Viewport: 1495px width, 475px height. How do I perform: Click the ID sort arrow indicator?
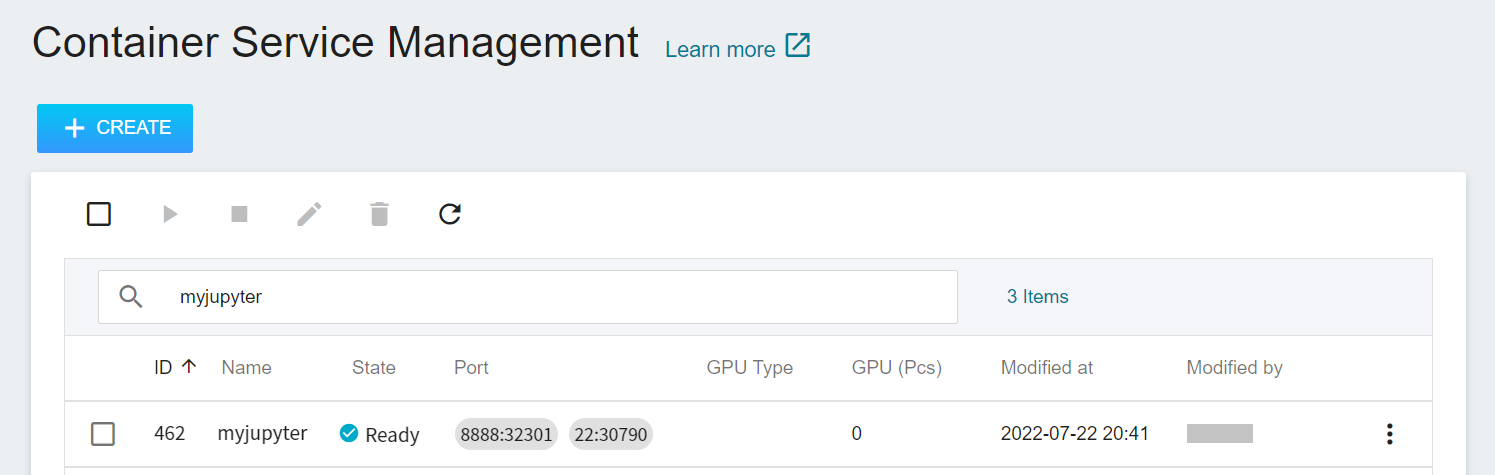pos(188,368)
